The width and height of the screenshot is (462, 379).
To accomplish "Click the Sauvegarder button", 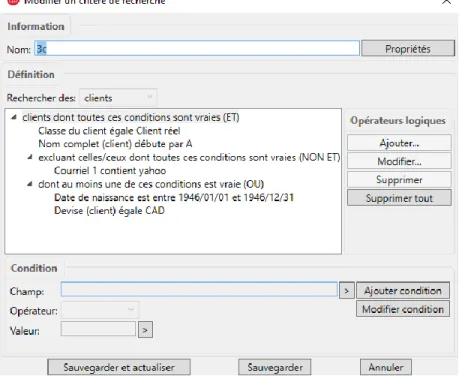I will [275, 367].
